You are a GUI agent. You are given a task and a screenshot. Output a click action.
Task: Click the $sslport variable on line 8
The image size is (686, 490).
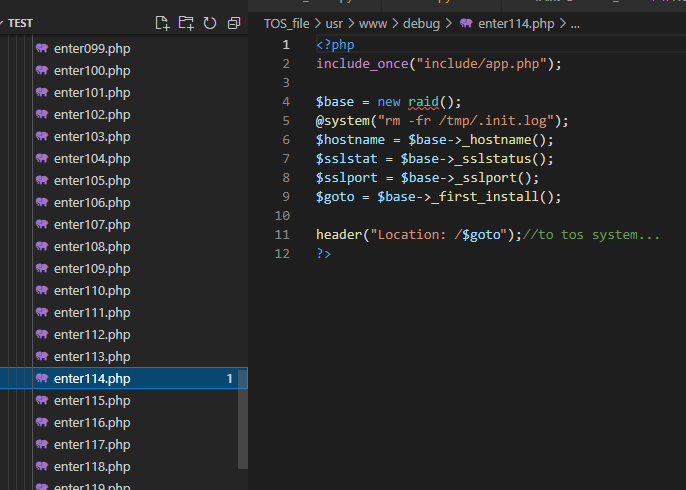pyautogui.click(x=346, y=178)
